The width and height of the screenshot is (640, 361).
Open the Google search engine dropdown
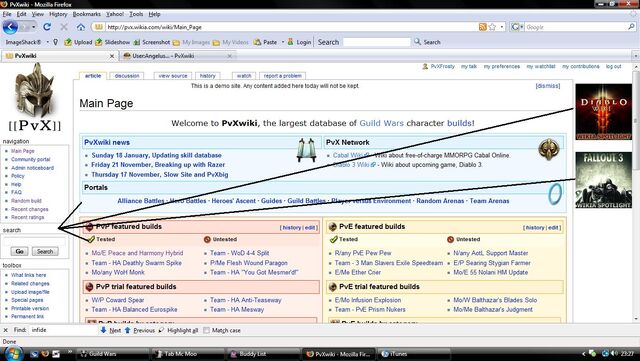click(518, 27)
